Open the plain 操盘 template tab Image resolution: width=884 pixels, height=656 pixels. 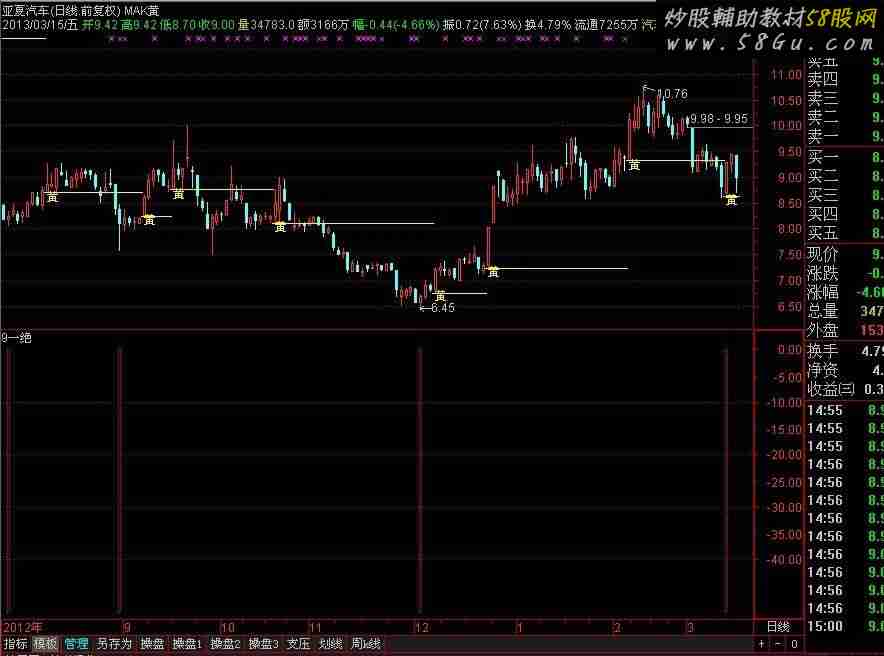[x=152, y=644]
